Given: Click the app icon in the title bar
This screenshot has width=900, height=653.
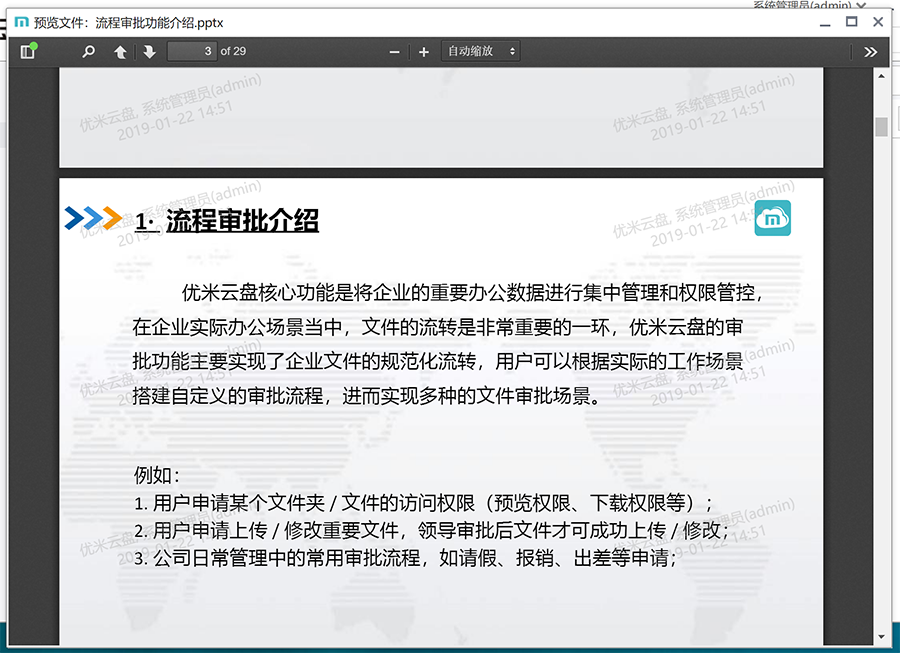Looking at the screenshot, I should 21,22.
